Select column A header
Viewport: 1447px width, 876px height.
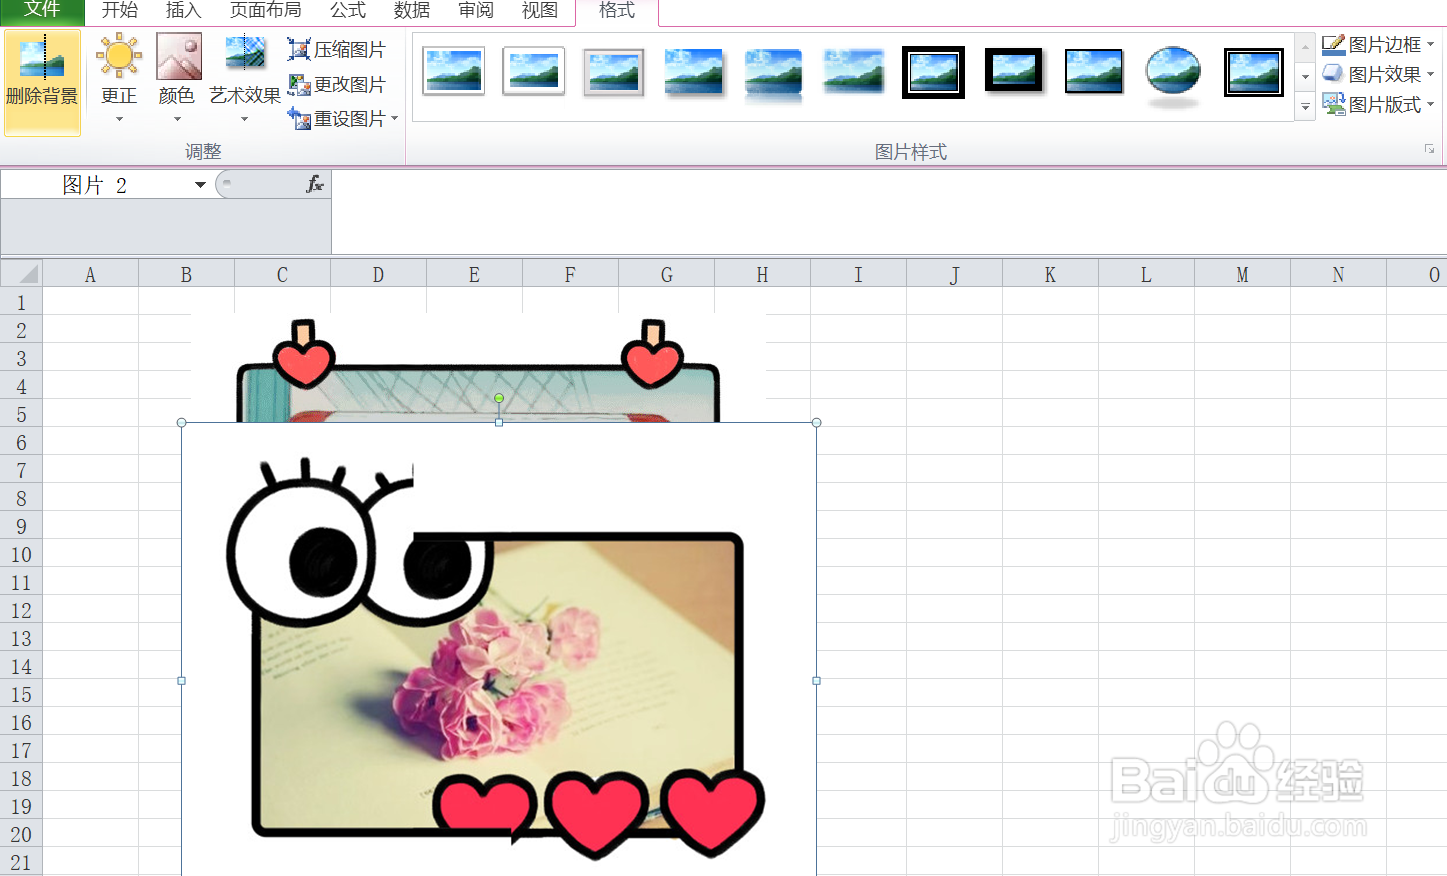click(x=90, y=275)
